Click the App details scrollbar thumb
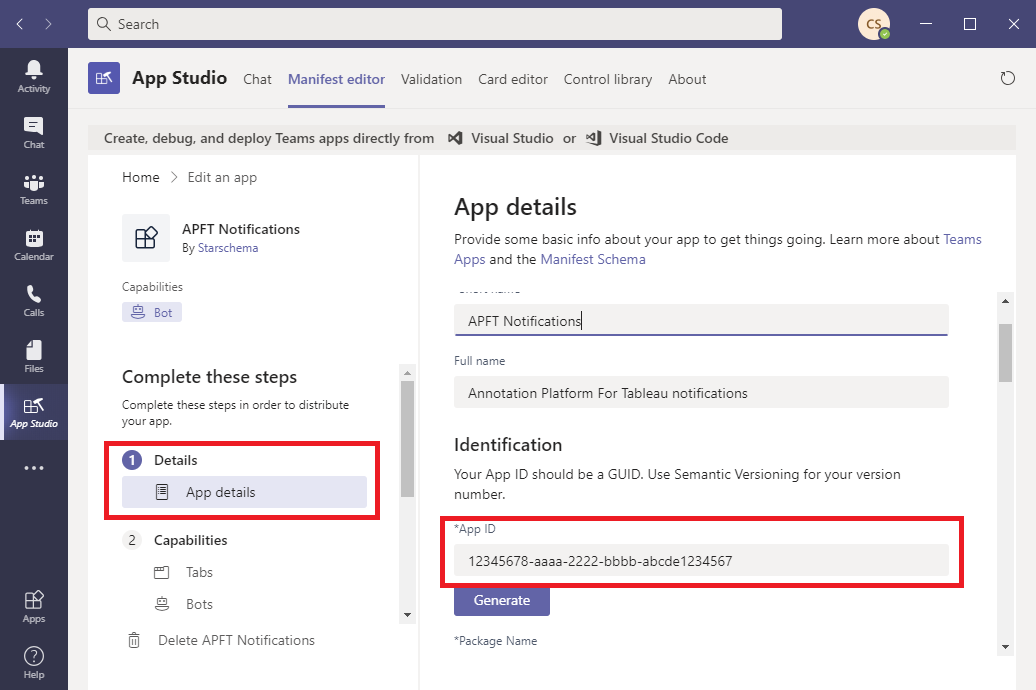The width and height of the screenshot is (1036, 690). point(1005,352)
